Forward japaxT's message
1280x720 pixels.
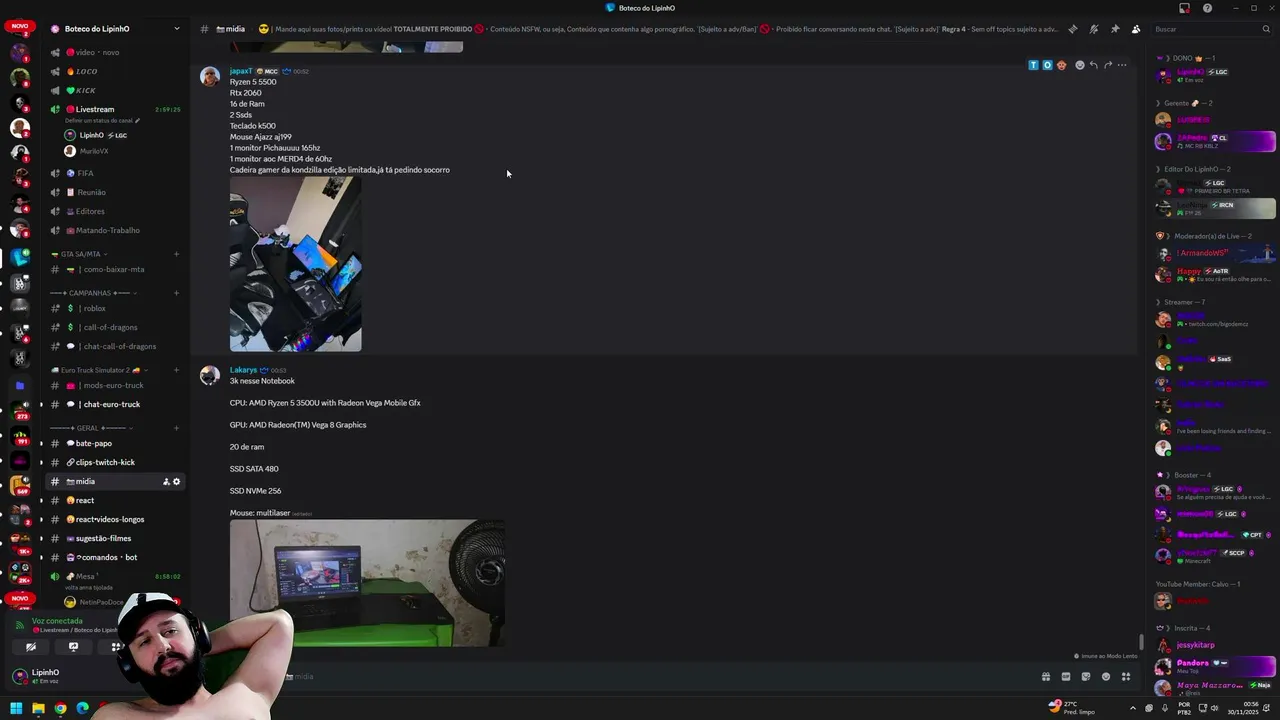click(1107, 65)
